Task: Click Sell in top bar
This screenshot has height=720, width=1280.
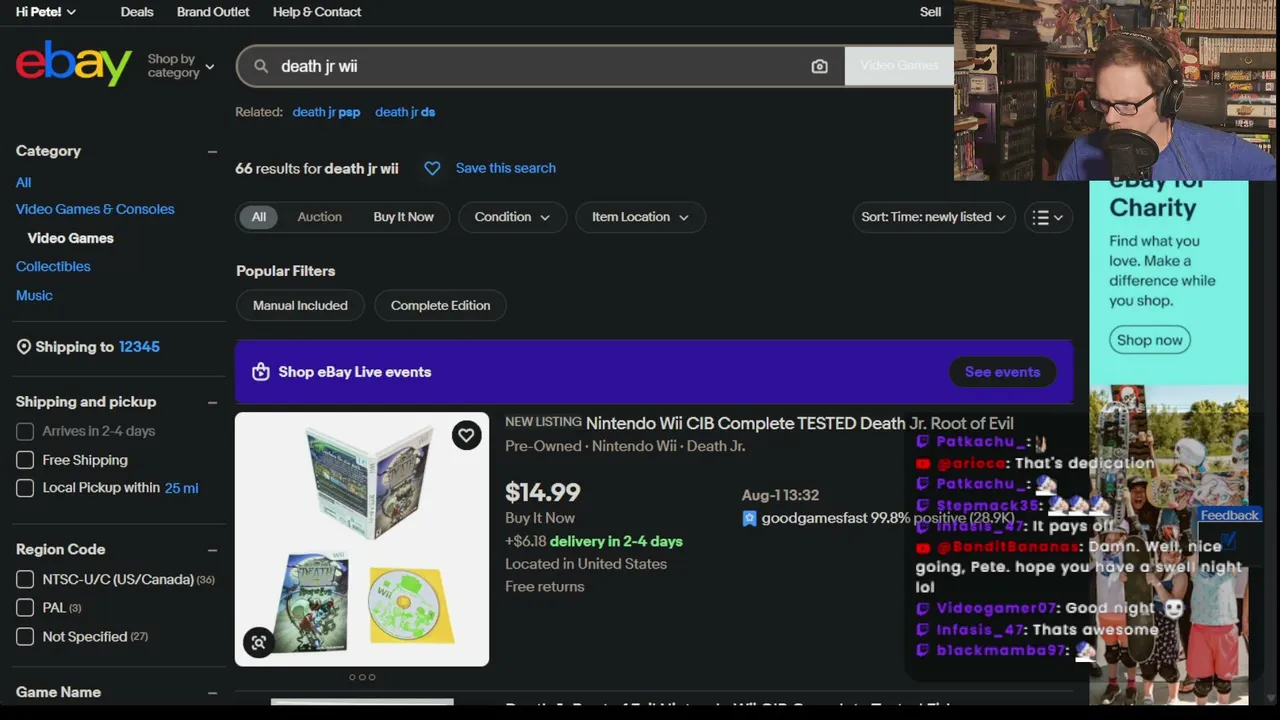Action: (930, 12)
